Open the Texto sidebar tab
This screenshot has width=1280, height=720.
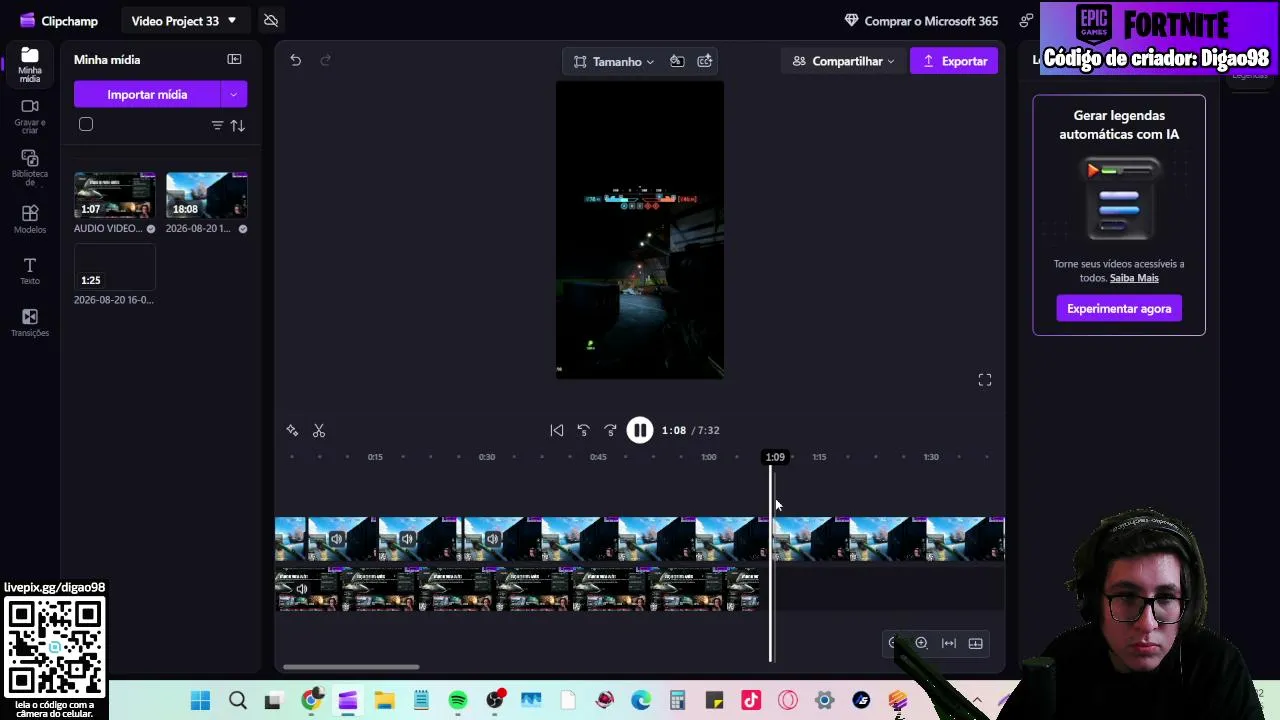29,270
